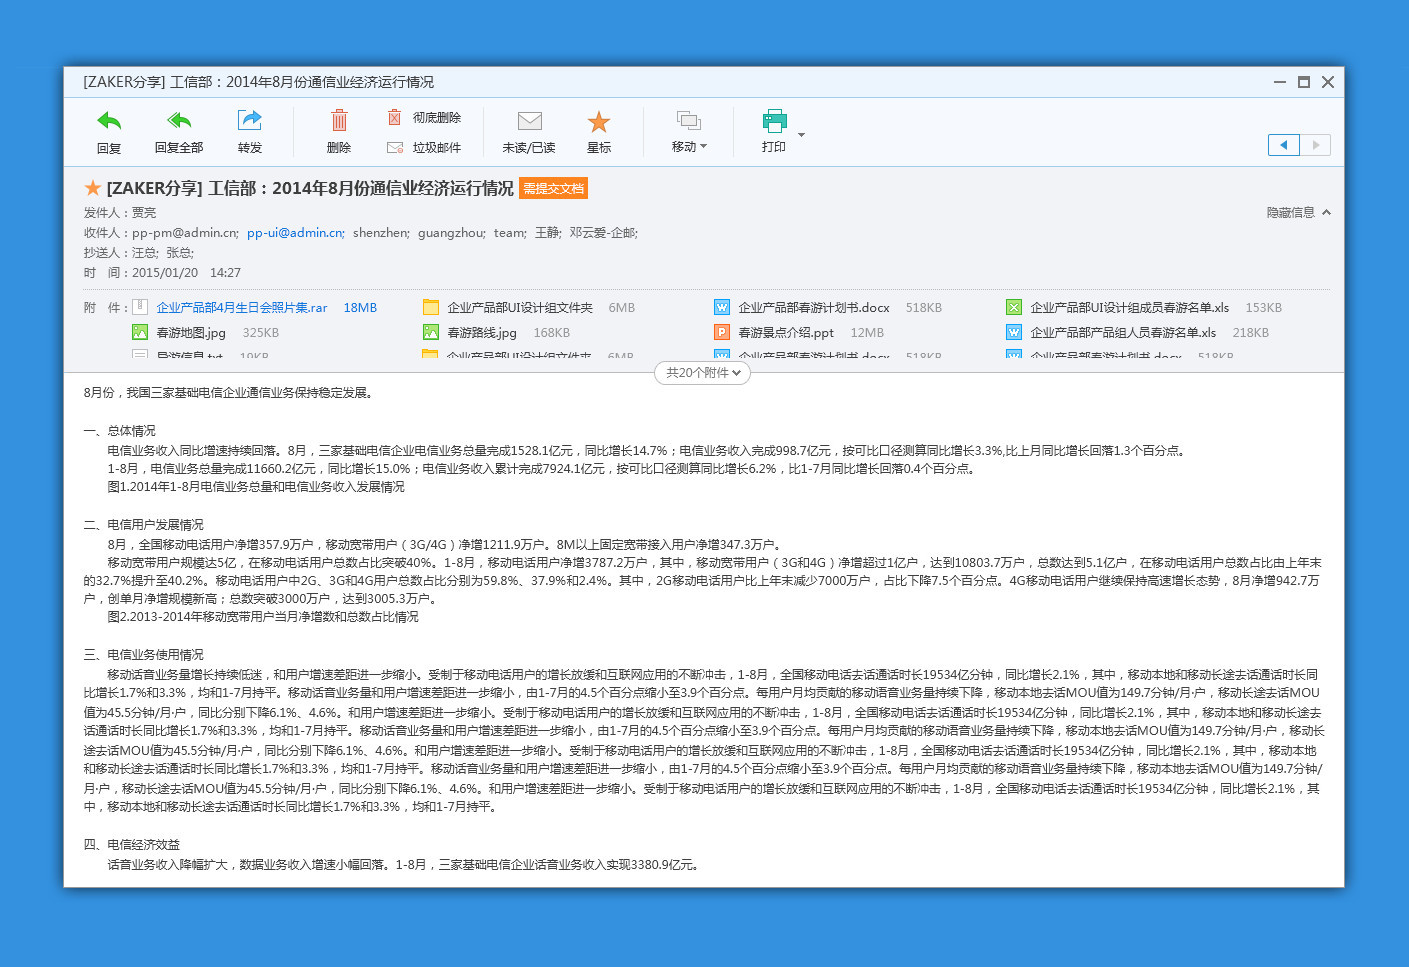This screenshot has height=967, width=1409.
Task: Click cc recipient 张总
Action: coord(180,253)
